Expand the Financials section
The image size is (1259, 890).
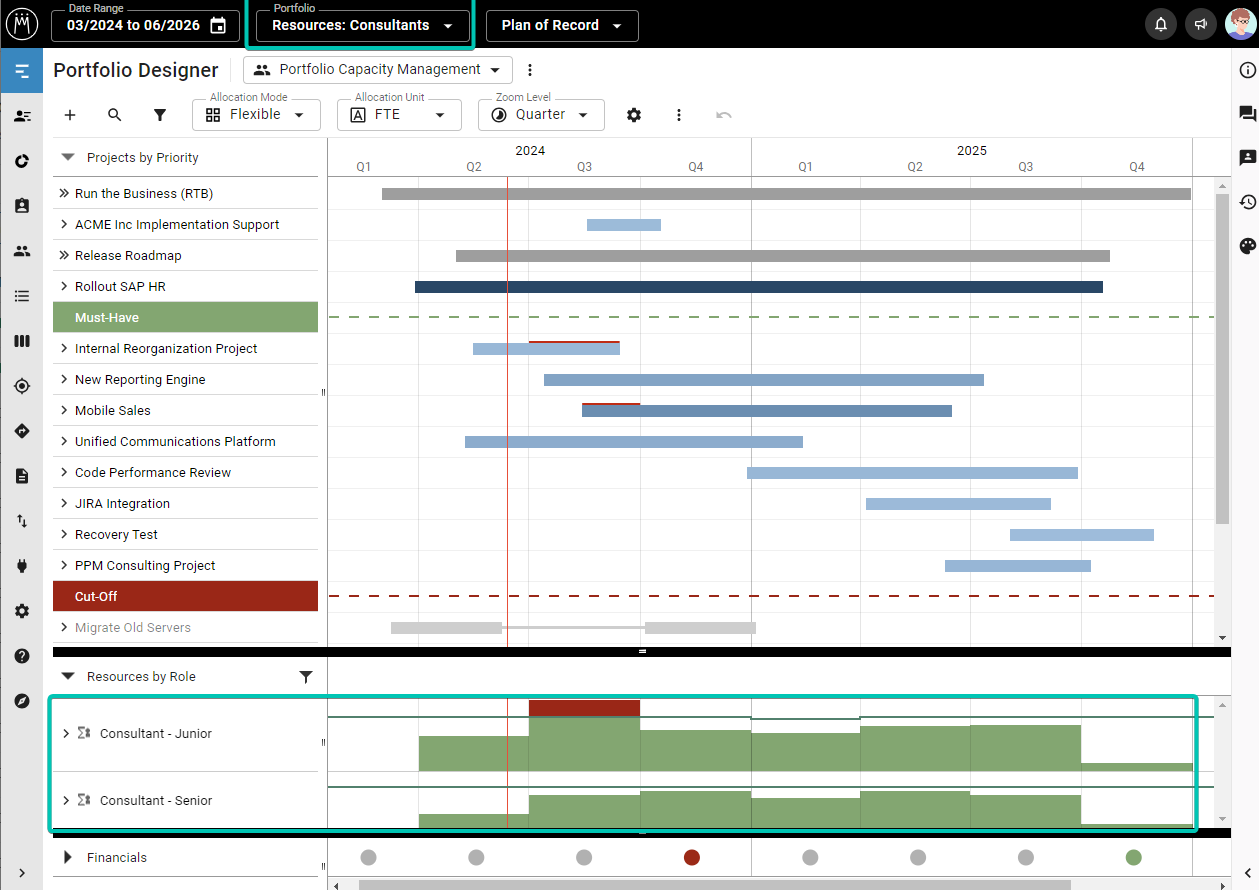pyautogui.click(x=68, y=857)
